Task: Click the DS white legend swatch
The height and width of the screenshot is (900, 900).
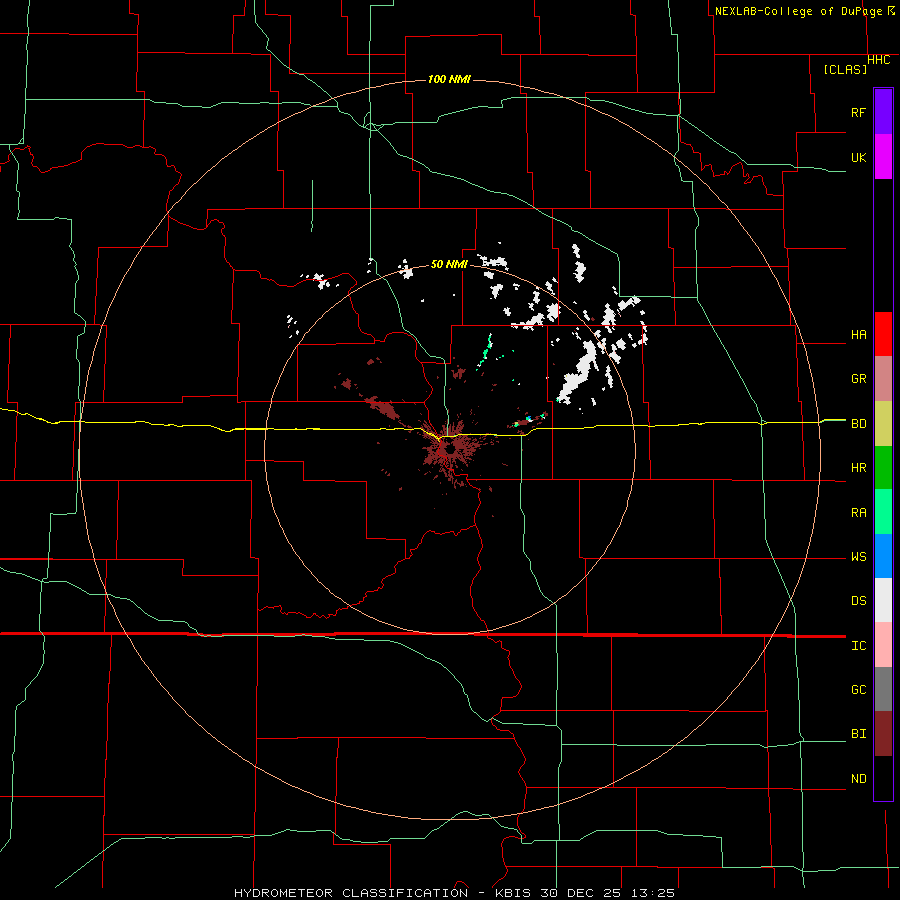Action: [883, 600]
